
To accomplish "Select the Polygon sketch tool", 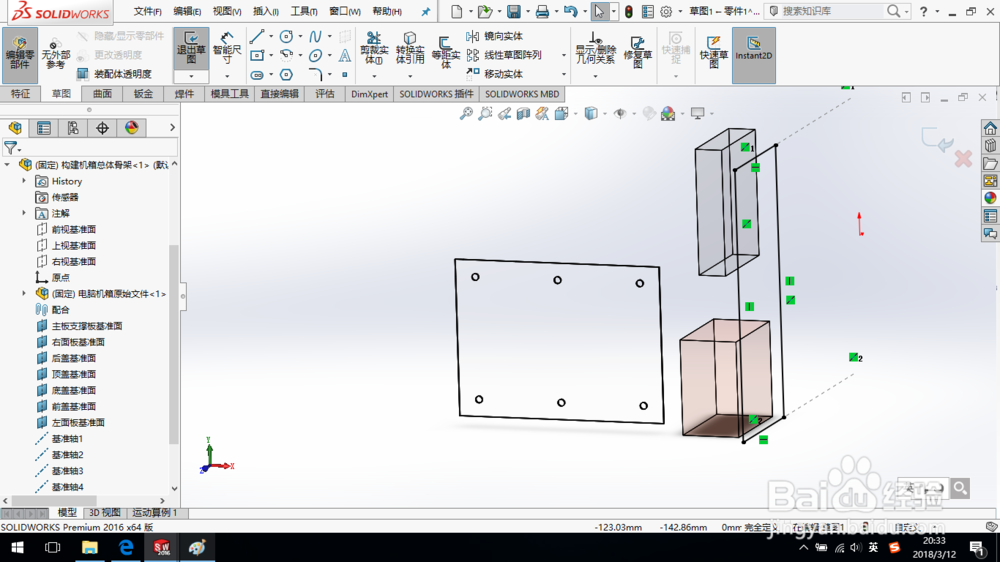I will (286, 75).
